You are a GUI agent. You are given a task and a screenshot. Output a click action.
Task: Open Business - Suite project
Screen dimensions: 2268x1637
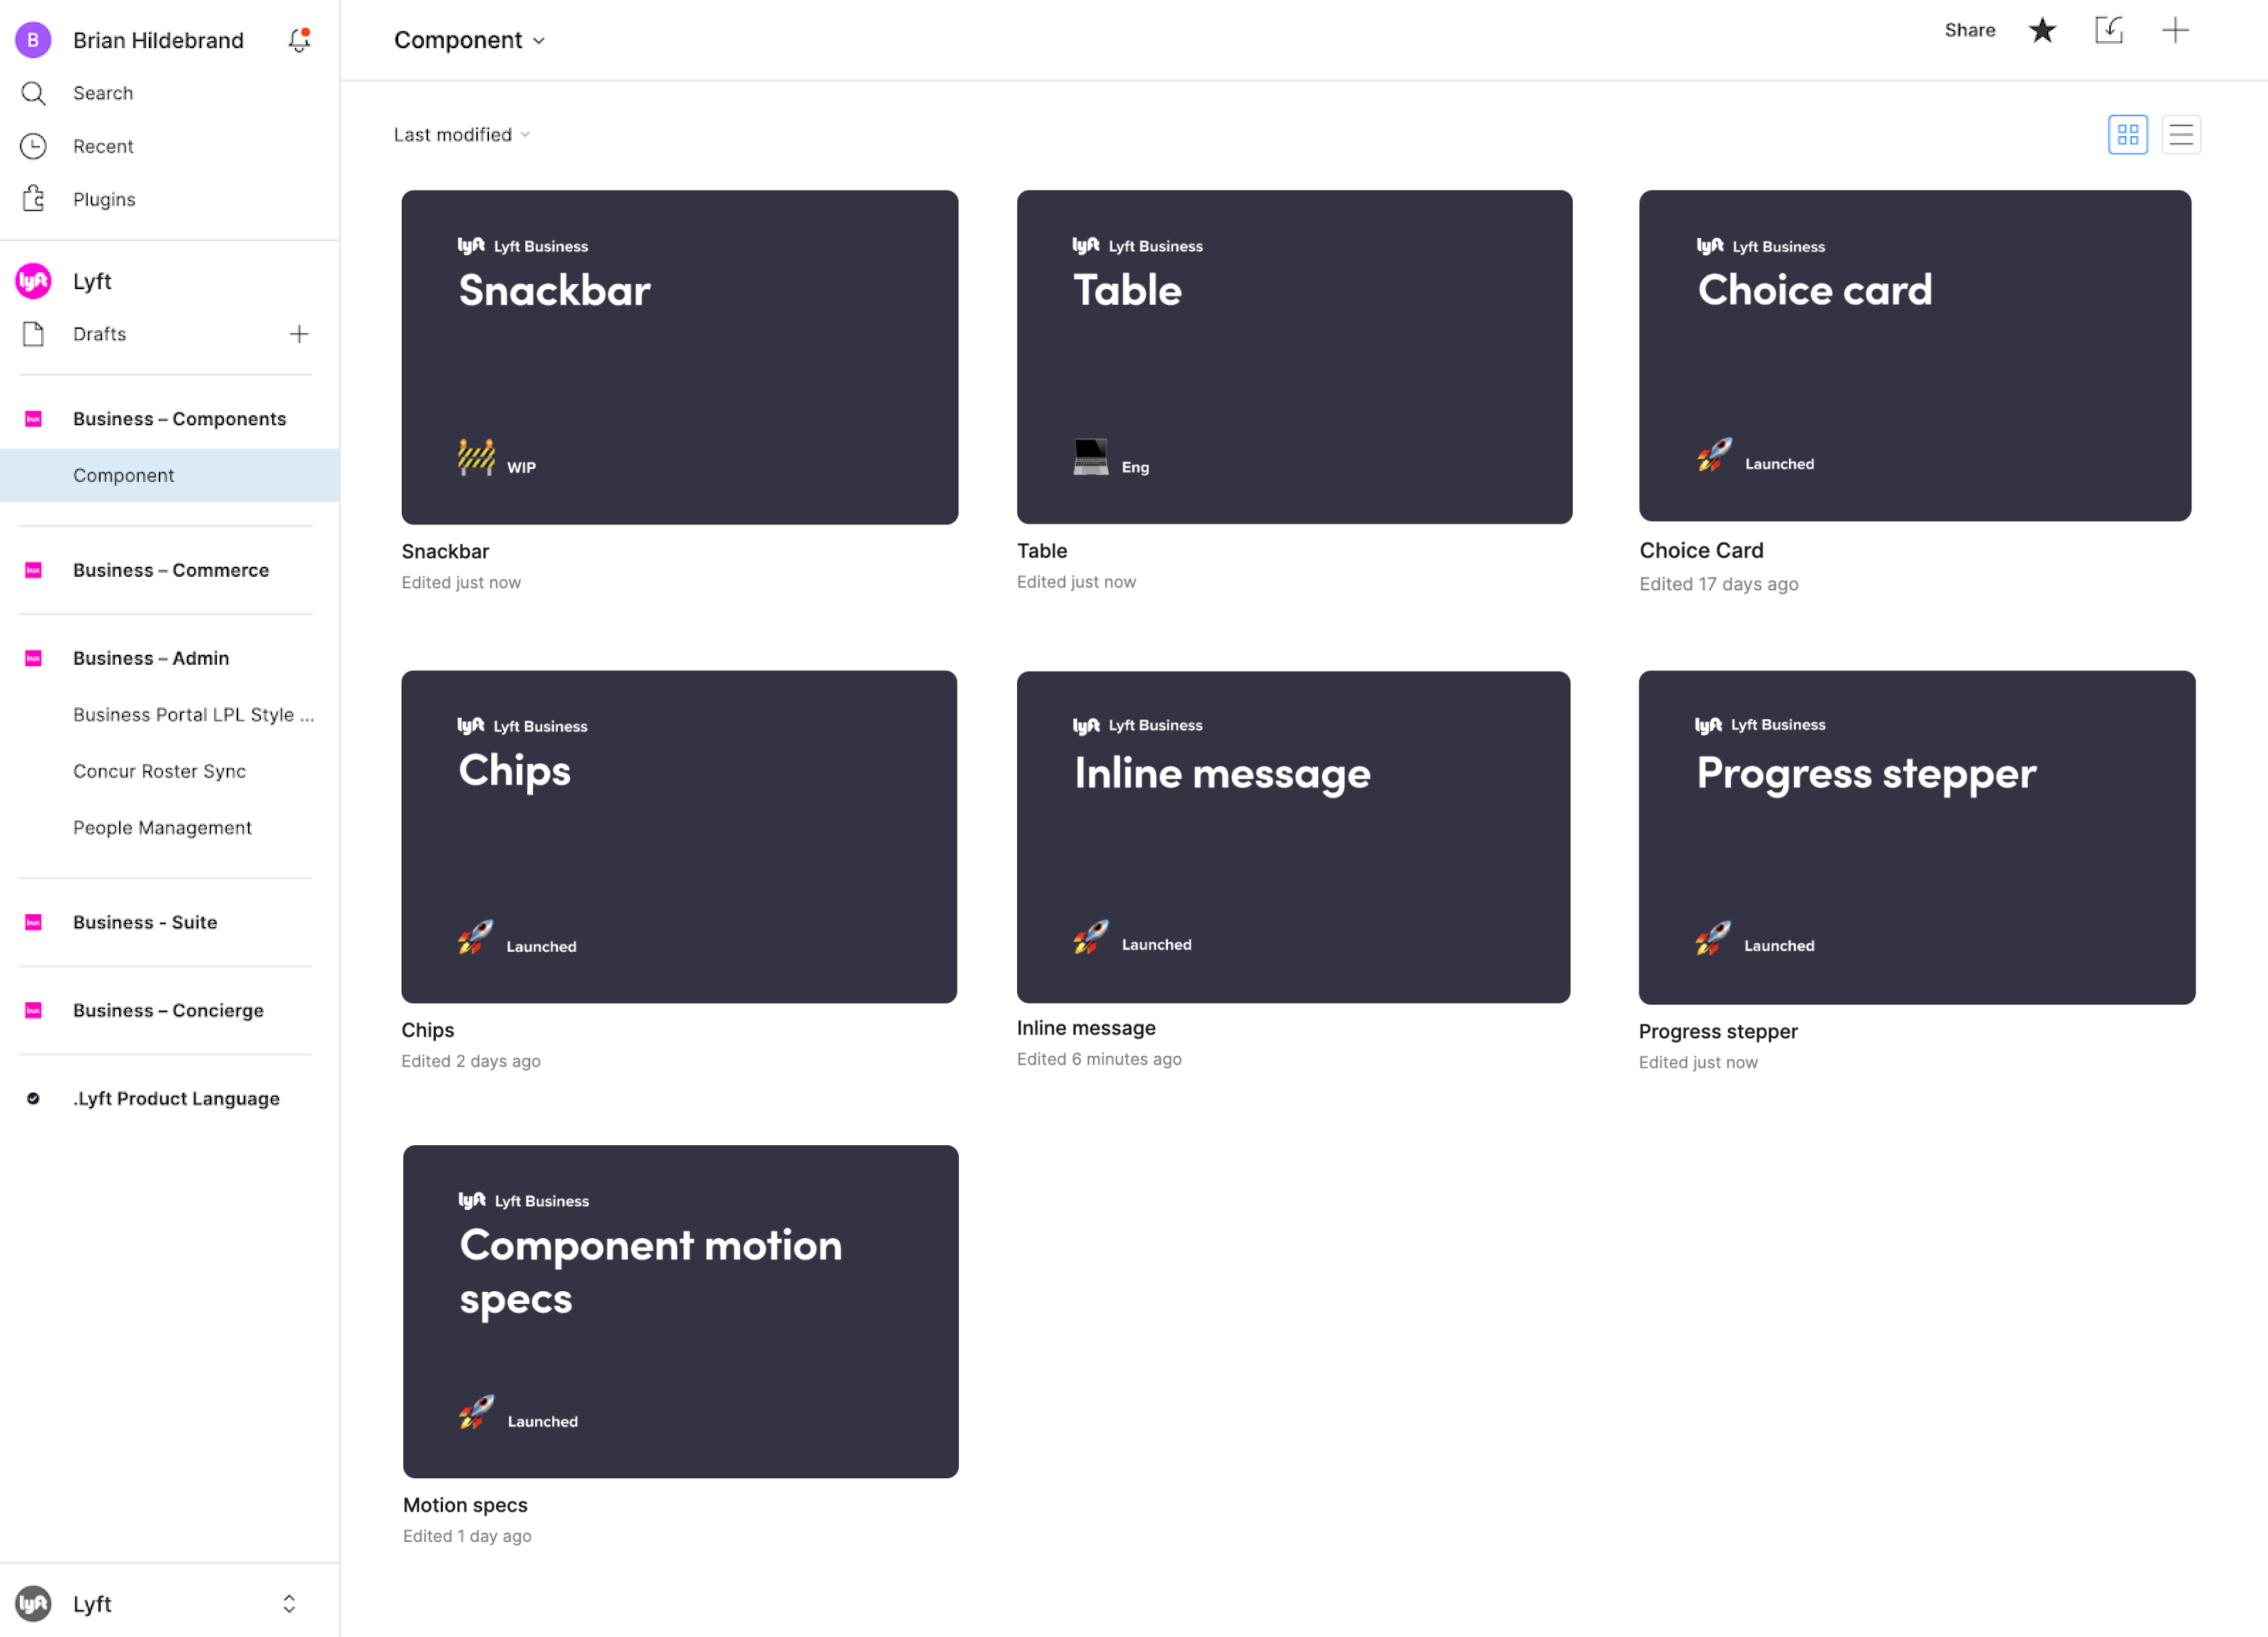(x=145, y=922)
